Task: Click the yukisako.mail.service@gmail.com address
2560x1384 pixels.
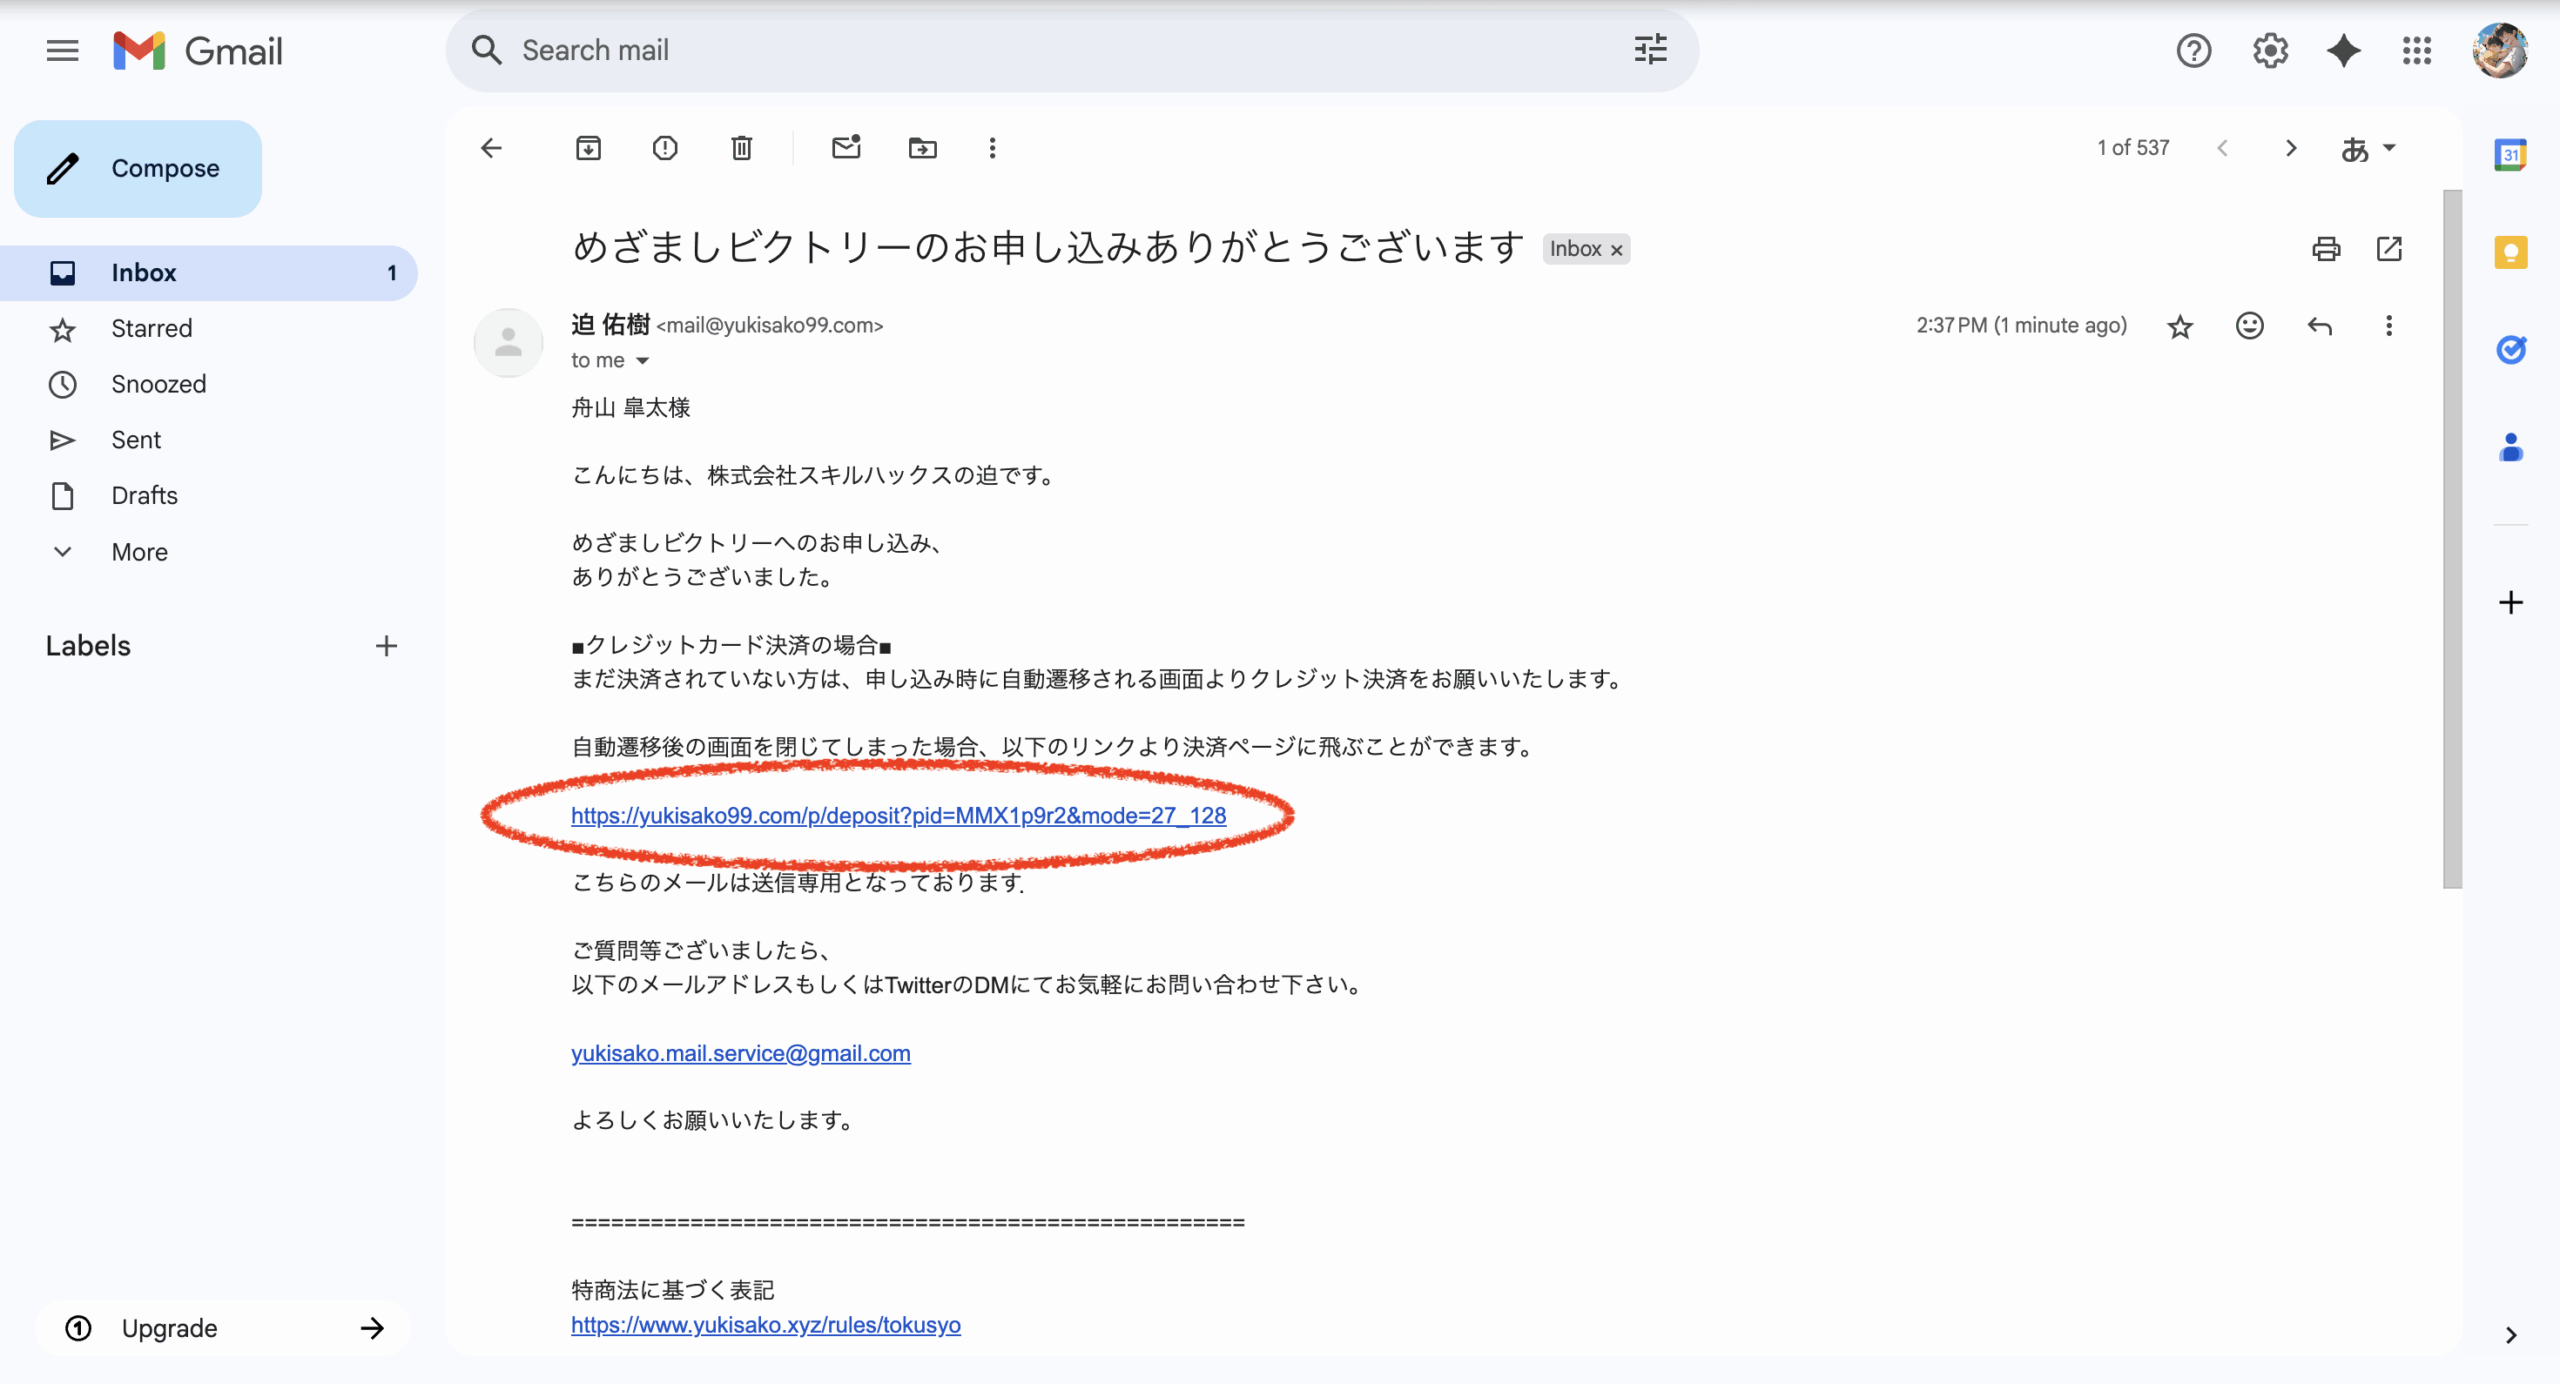Action: point(741,1053)
